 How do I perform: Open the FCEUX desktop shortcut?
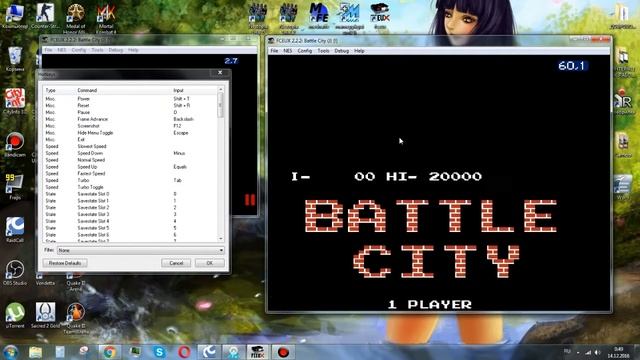tap(380, 16)
